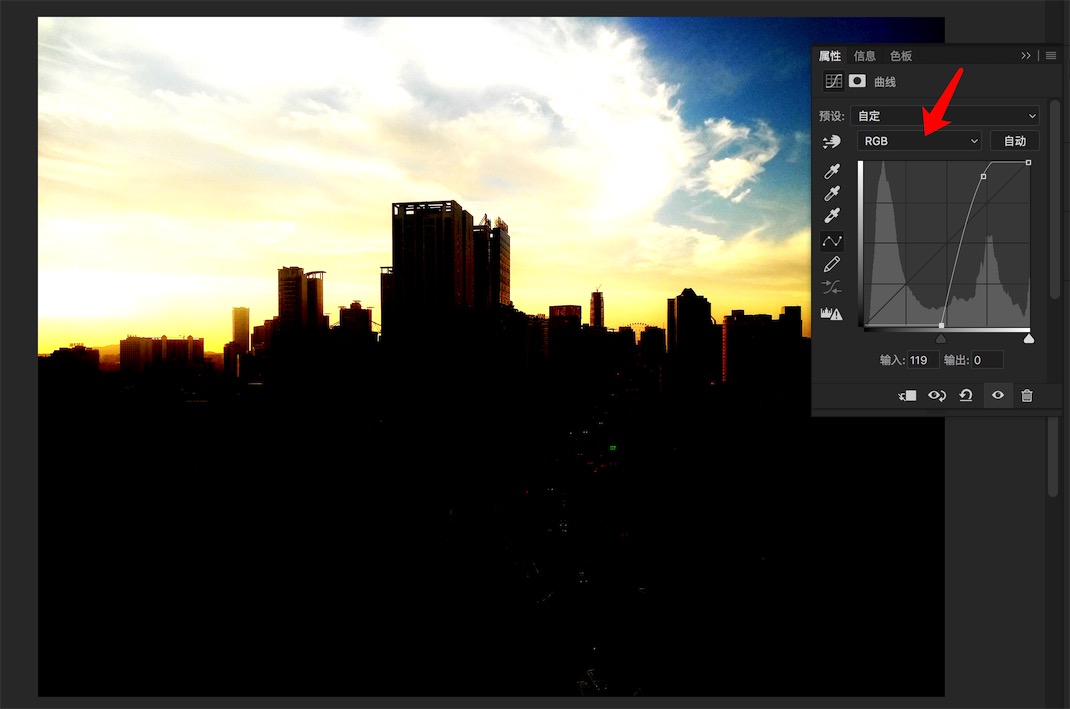Pick the gray point eyedropper
The width and height of the screenshot is (1070, 709).
pos(832,193)
